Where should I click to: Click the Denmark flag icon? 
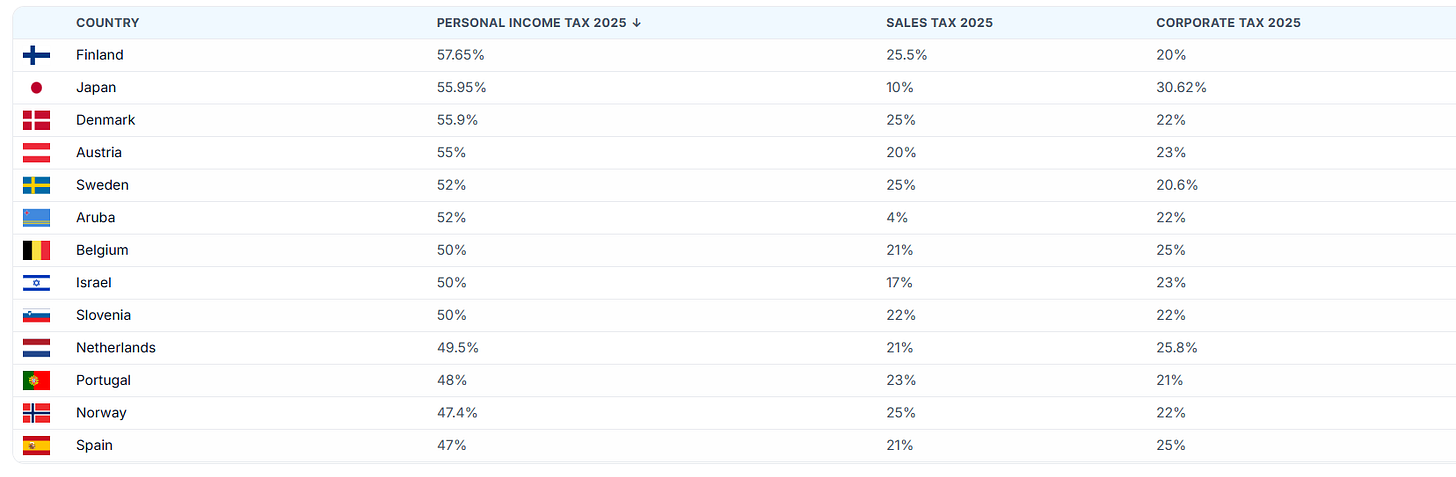(36, 120)
